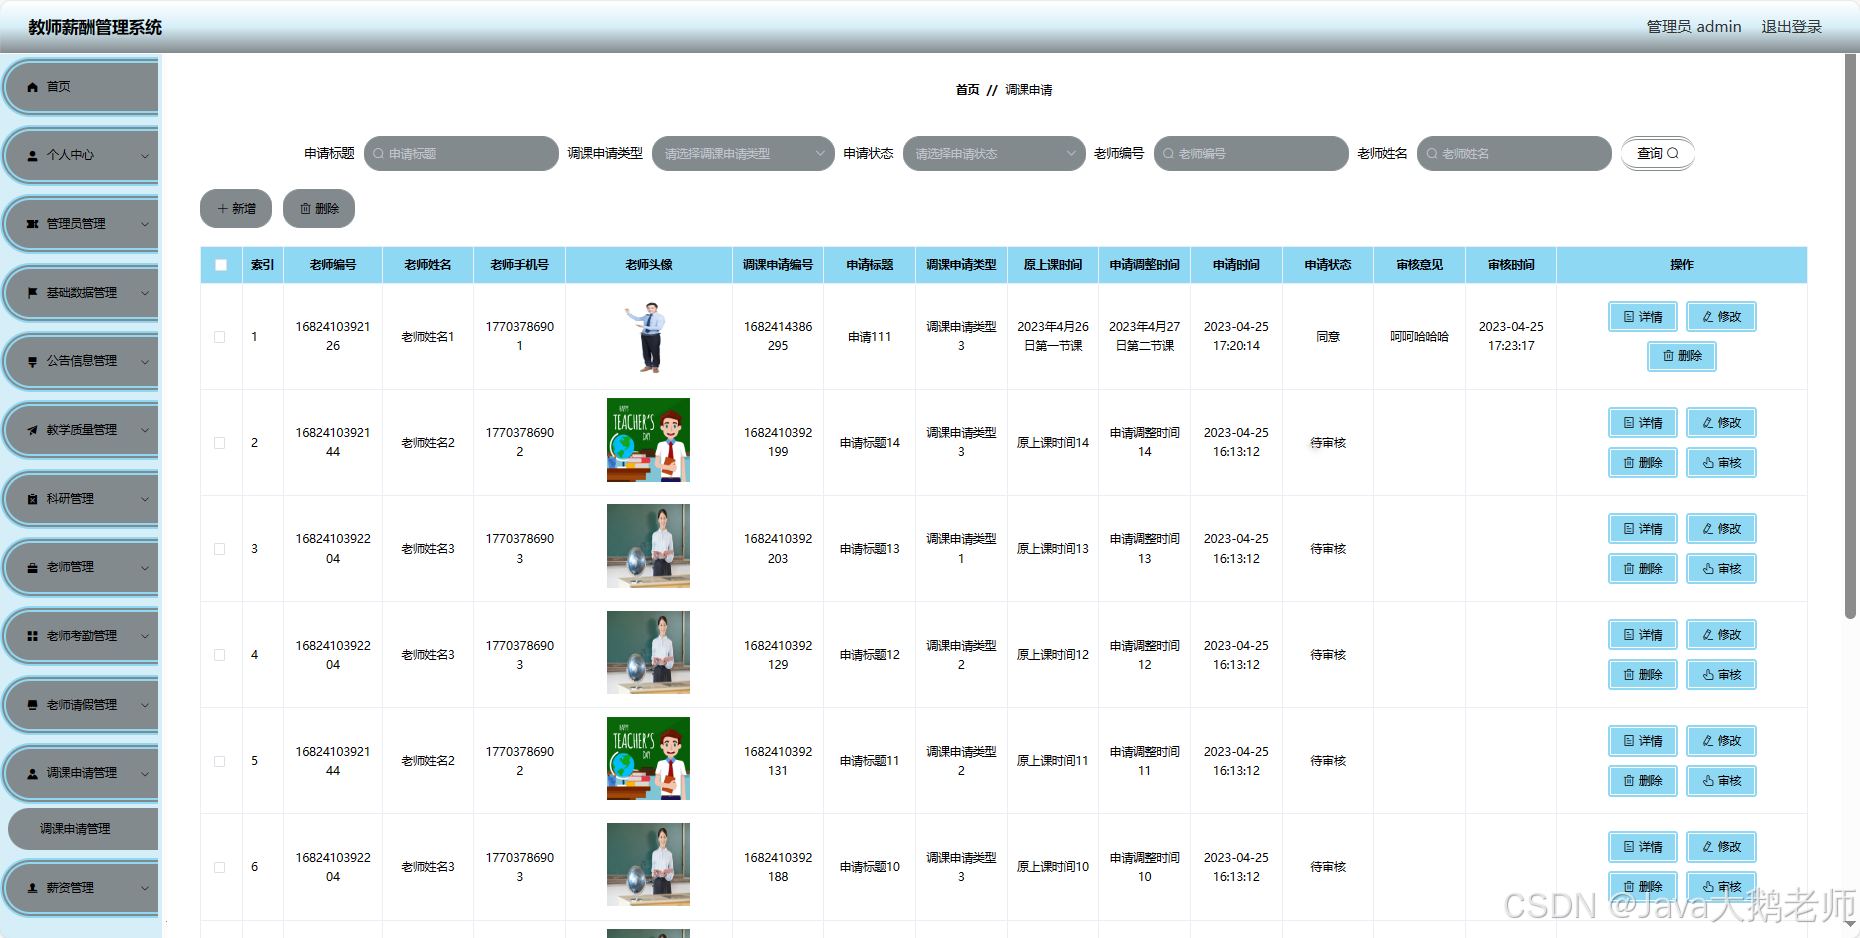Check the checkbox for row index 6

220,867
